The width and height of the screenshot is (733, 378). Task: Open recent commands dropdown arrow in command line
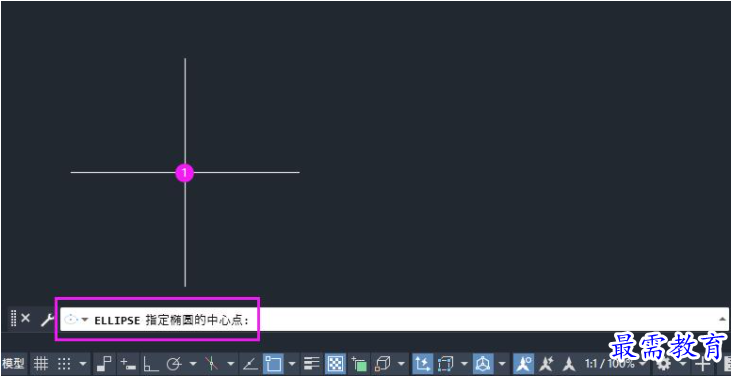click(x=85, y=320)
